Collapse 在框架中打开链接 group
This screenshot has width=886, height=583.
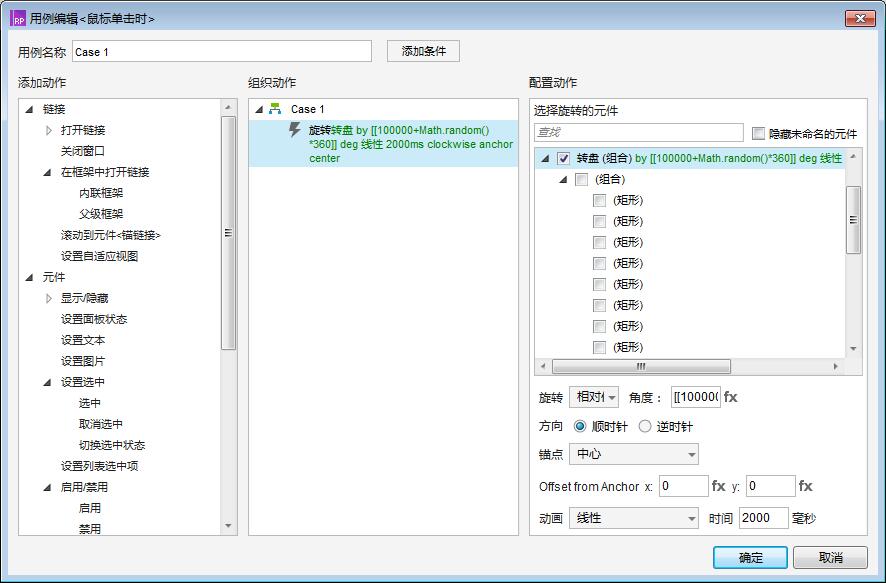pyautogui.click(x=47, y=172)
